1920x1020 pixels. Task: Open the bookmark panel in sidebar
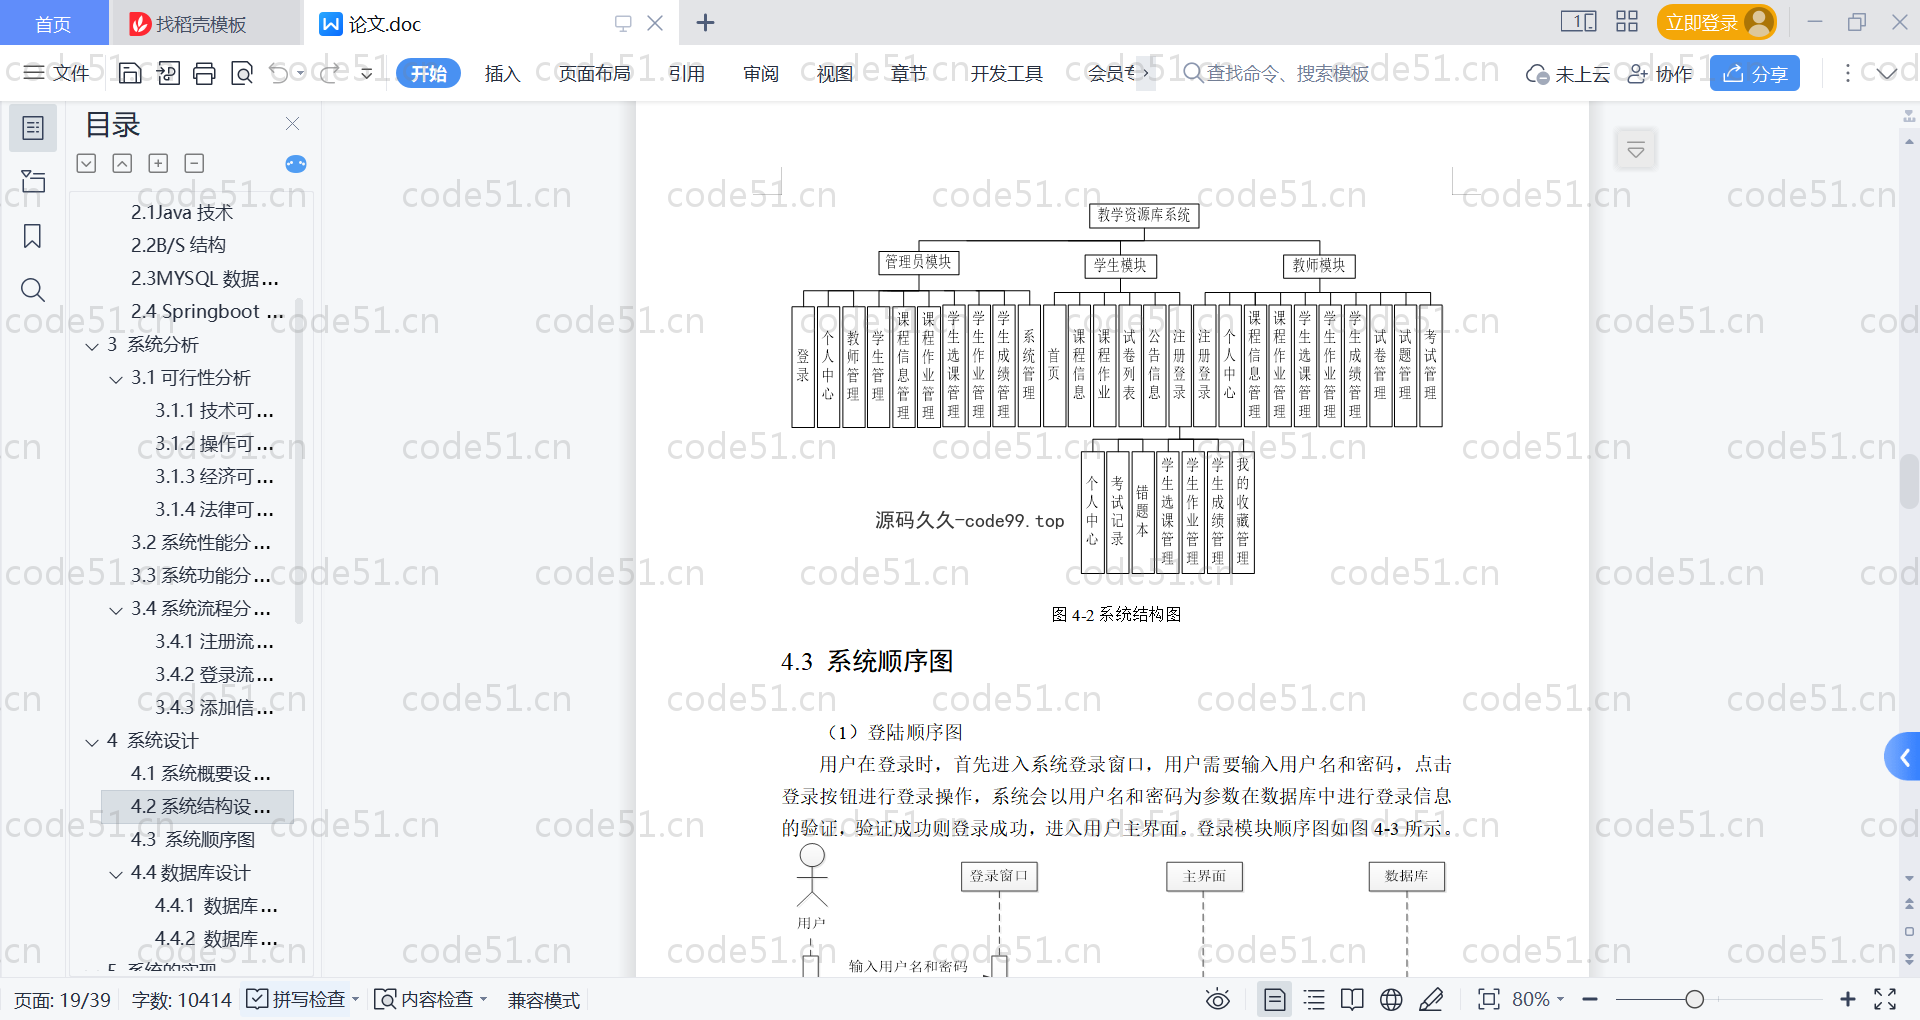tap(33, 236)
